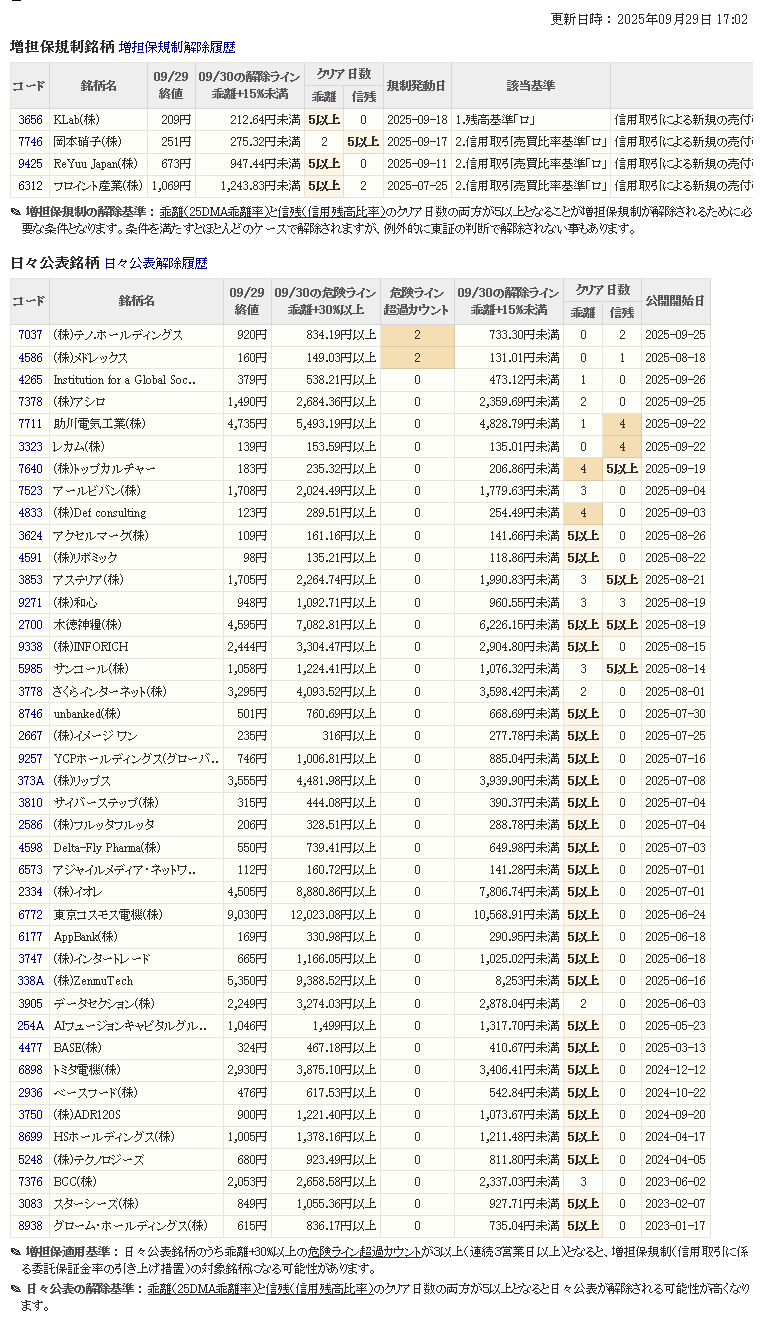Open code 254A AIフュージョンキャピタル
This screenshot has height=1319, width=767.
[x=30, y=1025]
